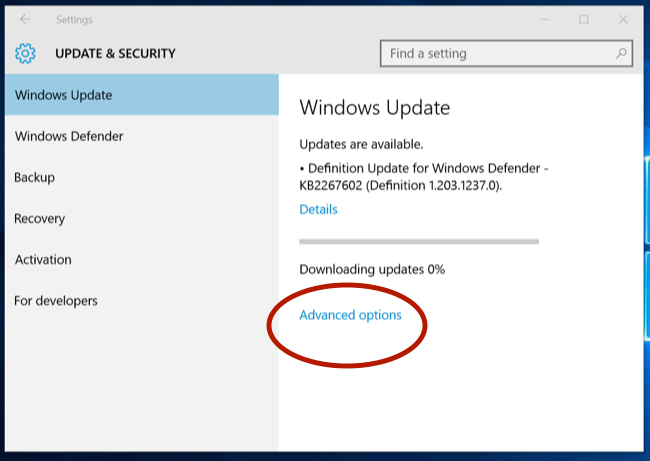Open the Advanced options link
650x461 pixels.
(x=350, y=315)
